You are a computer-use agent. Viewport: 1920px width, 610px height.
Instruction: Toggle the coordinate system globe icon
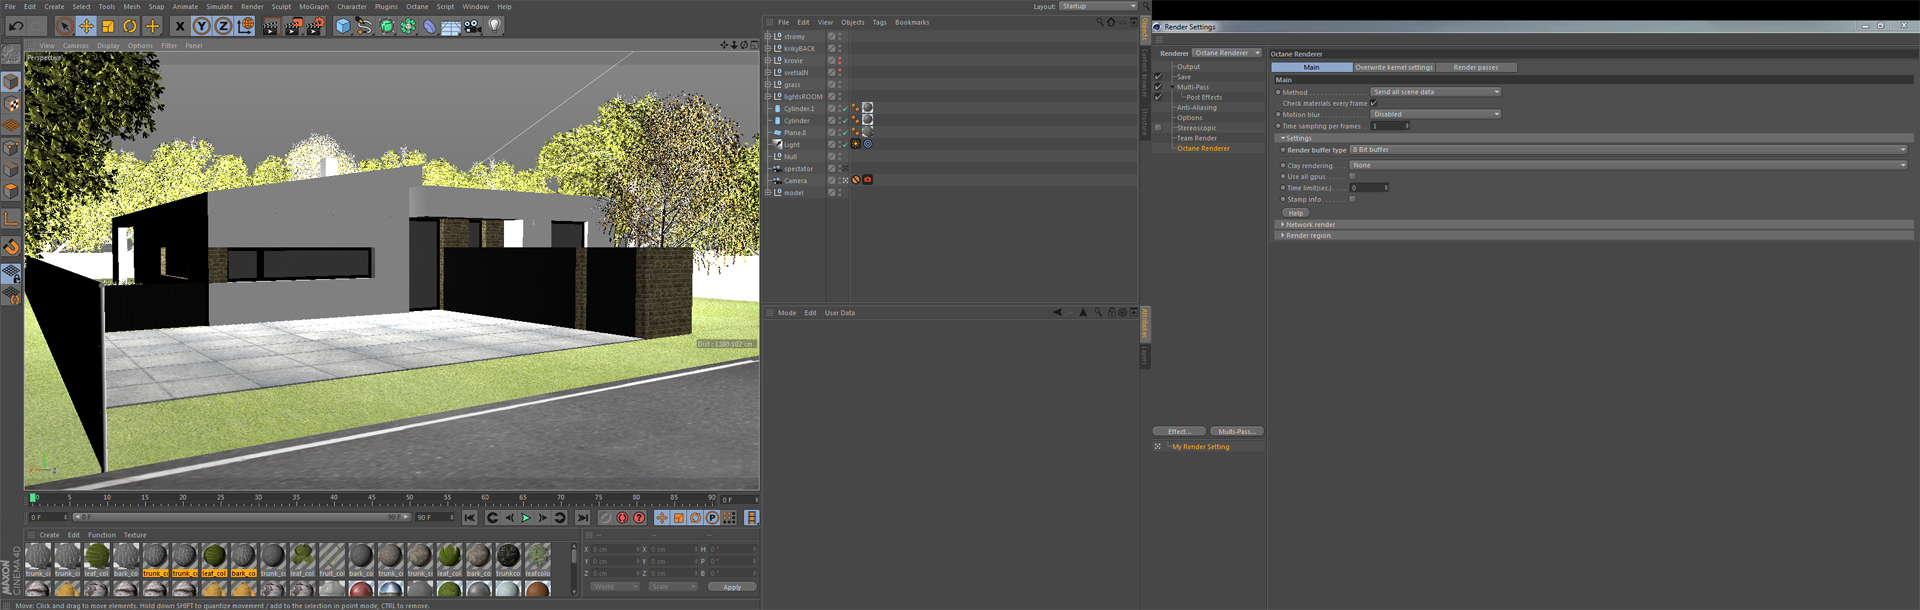pyautogui.click(x=245, y=26)
